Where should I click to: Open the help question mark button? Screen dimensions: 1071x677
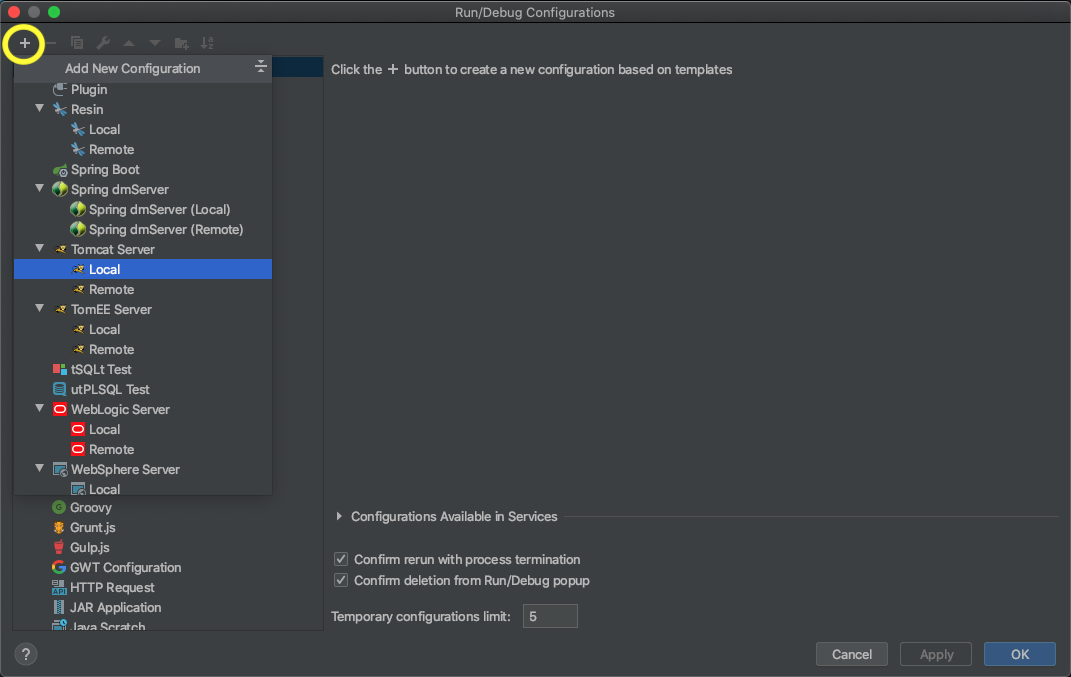26,654
